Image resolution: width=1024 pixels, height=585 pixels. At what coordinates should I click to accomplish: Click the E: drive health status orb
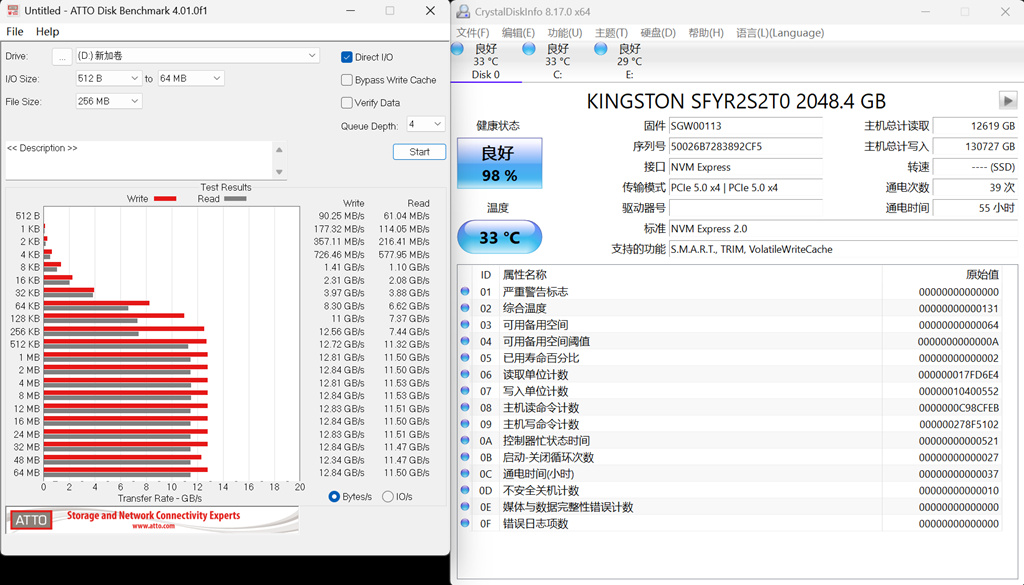[x=601, y=49]
